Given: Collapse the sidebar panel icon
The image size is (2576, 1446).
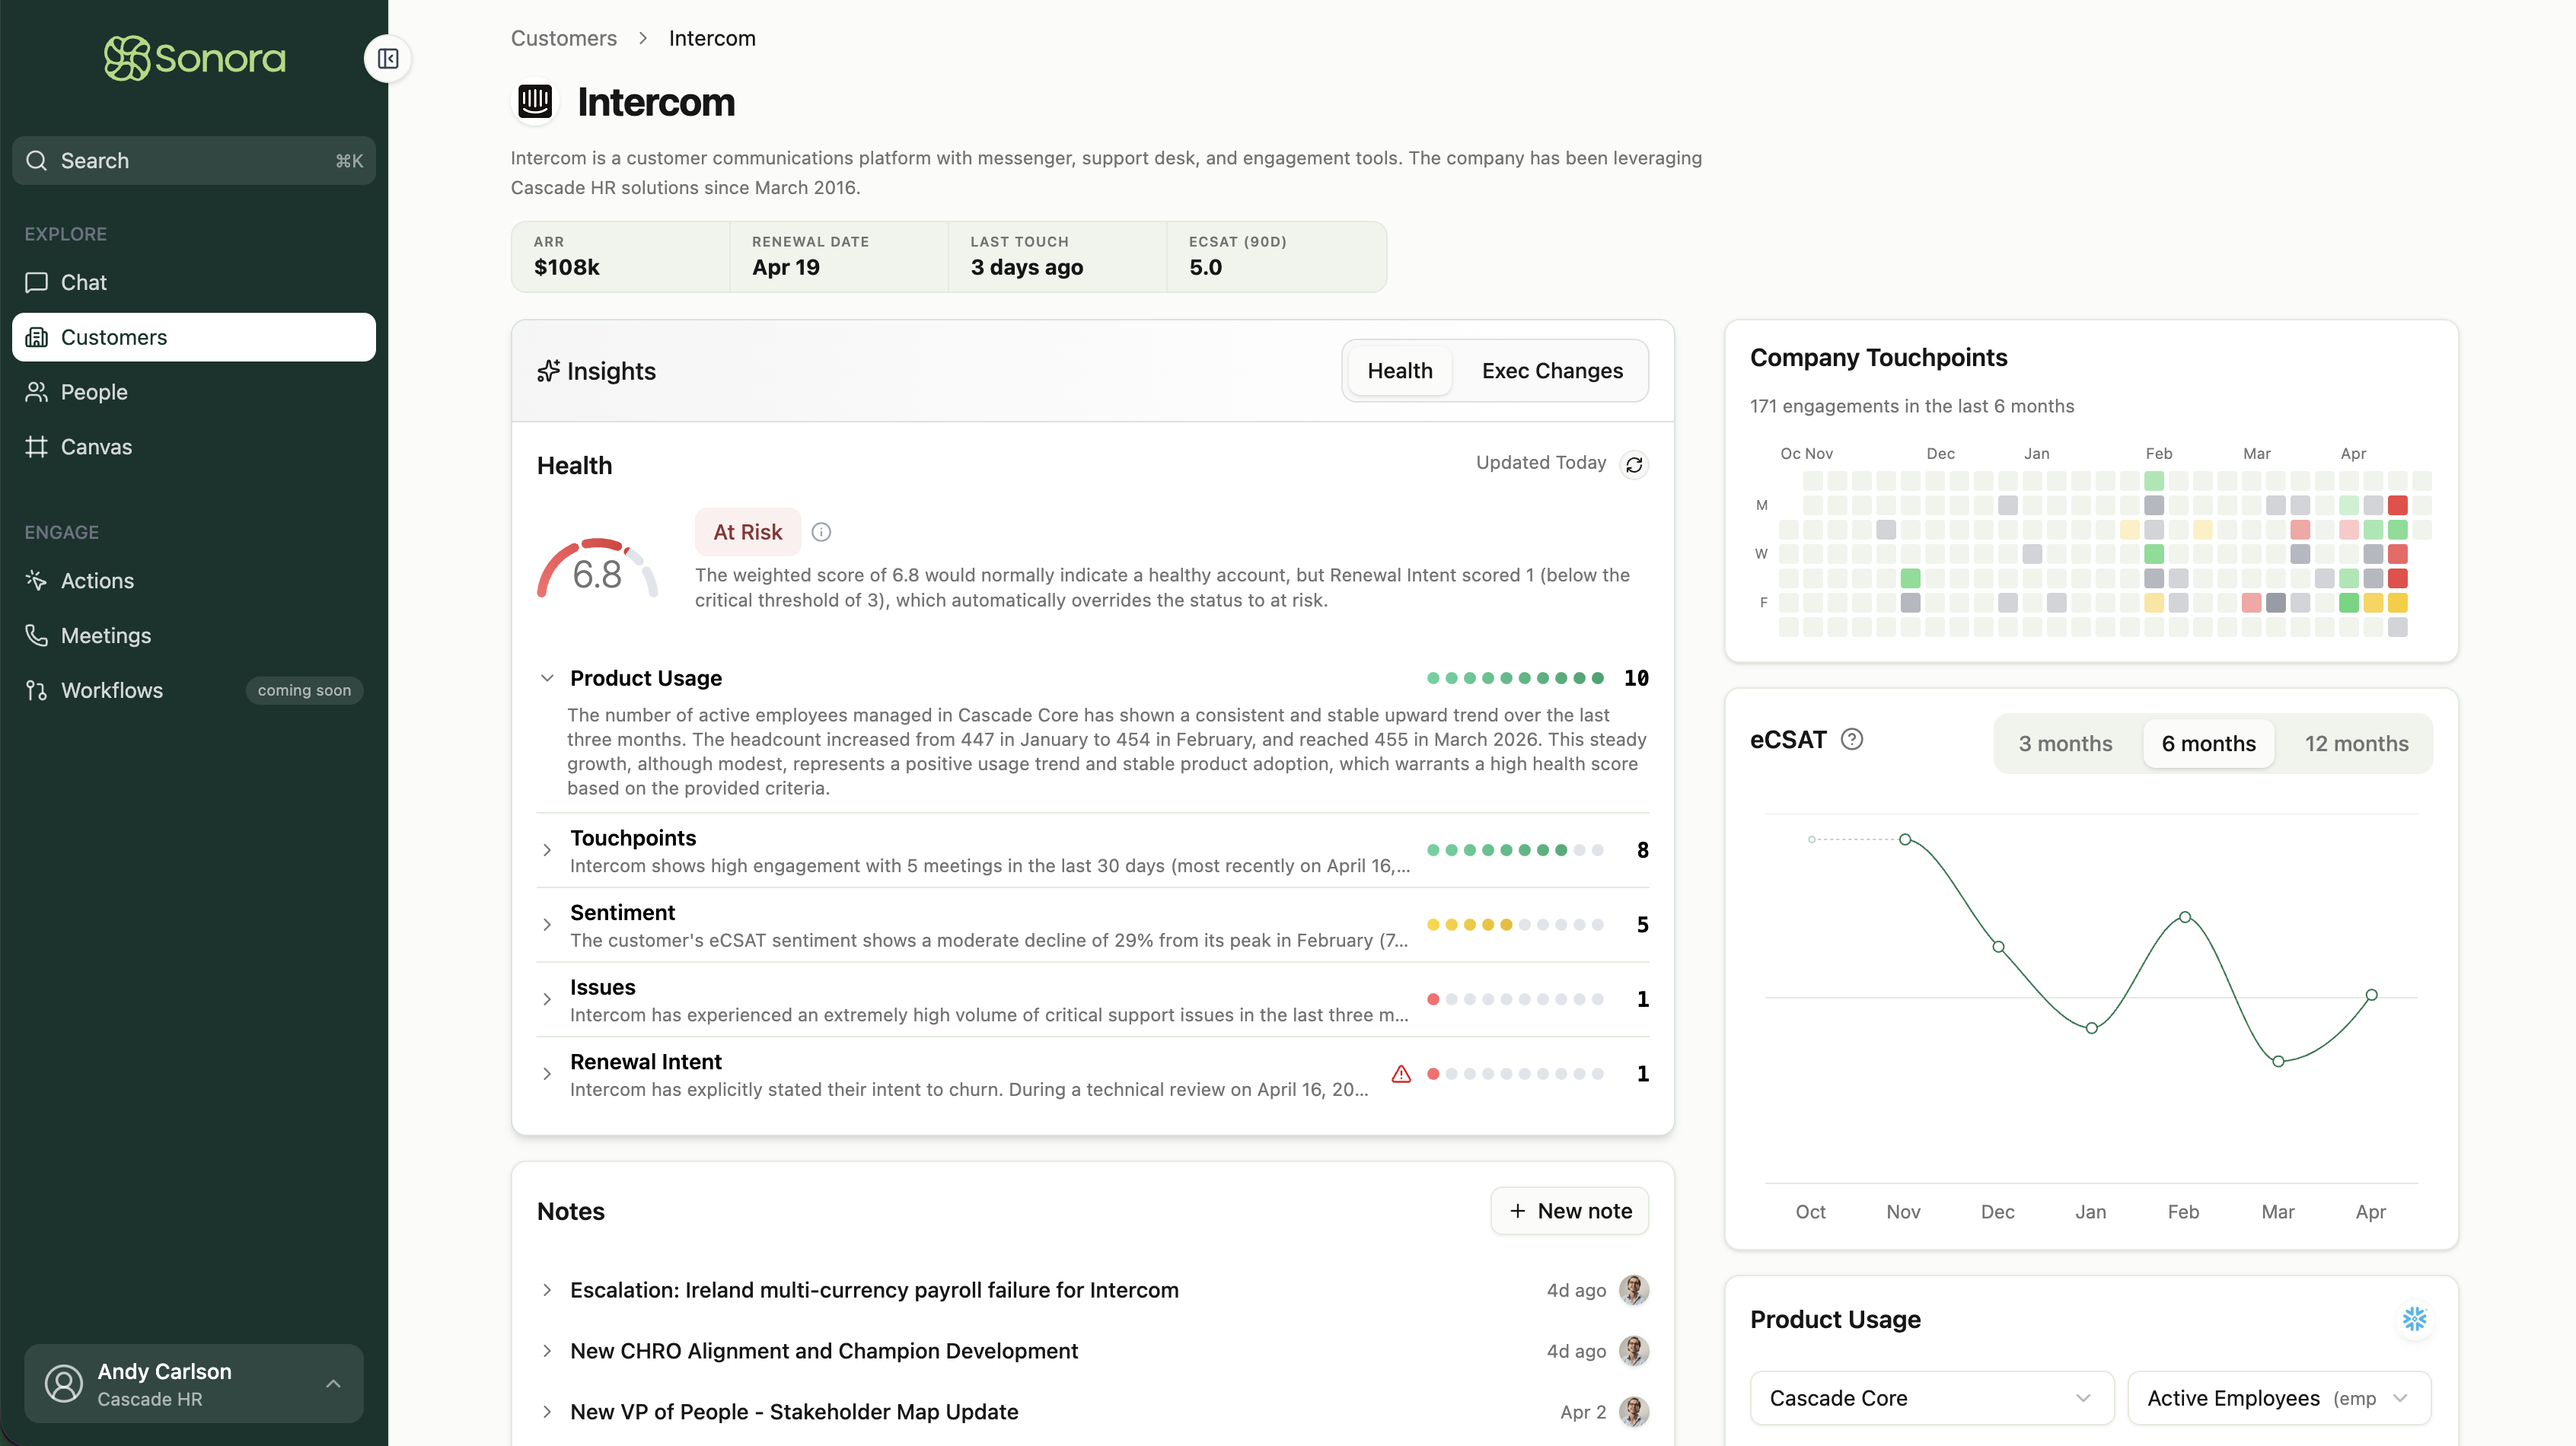Looking at the screenshot, I should pyautogui.click(x=388, y=59).
